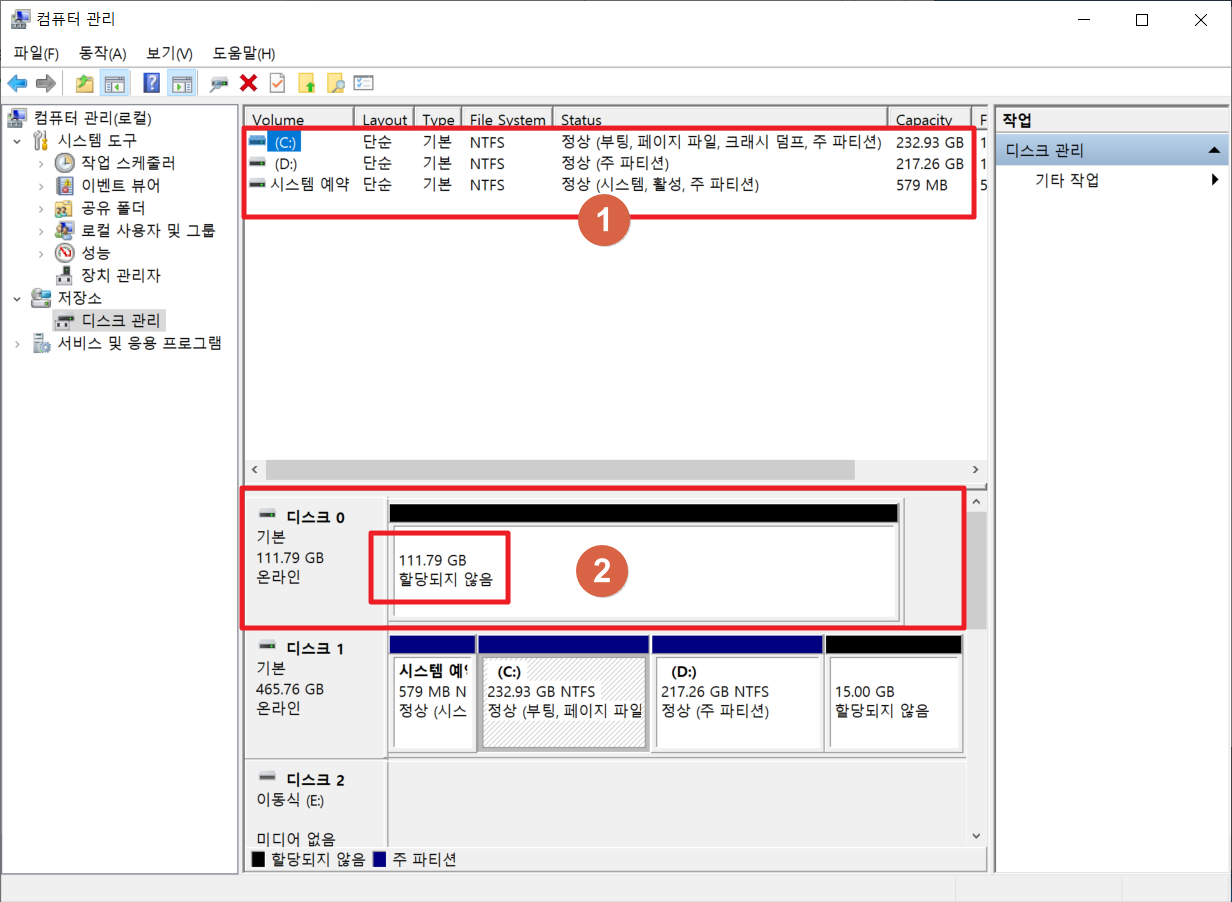Click the yellow folder with green arrow icon
1232x902 pixels.
[306, 83]
